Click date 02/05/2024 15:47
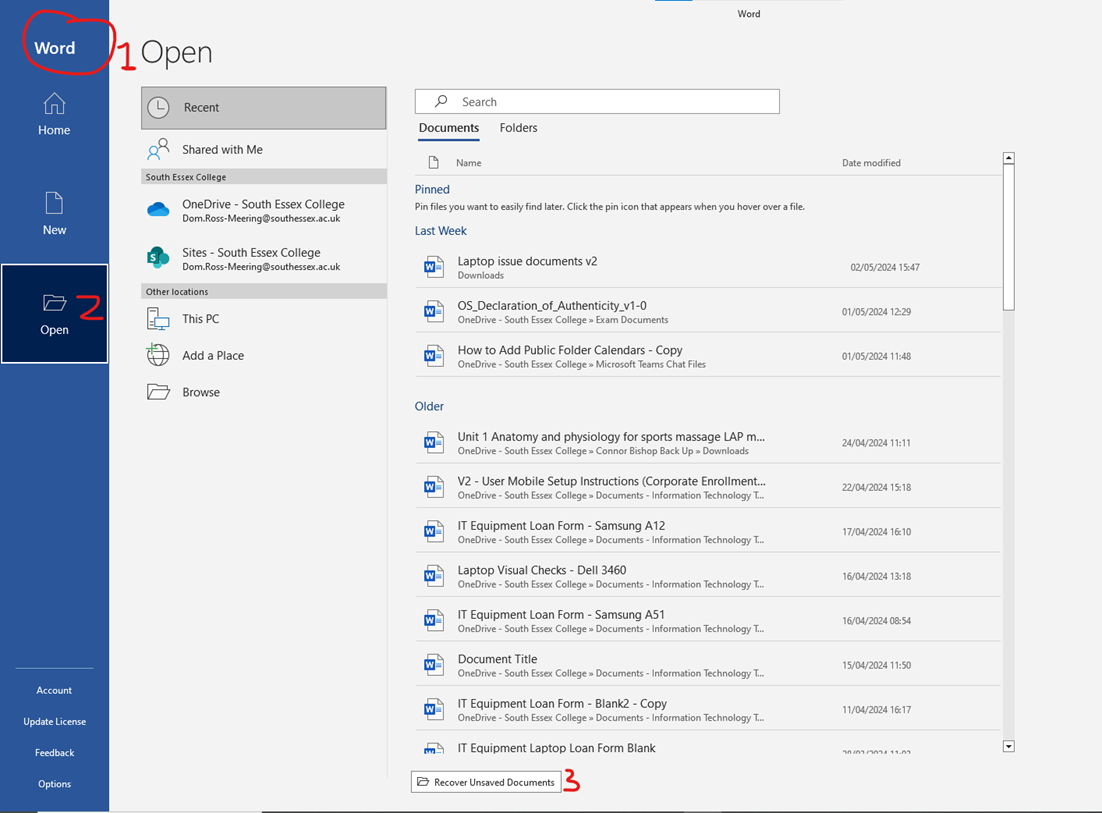The height and width of the screenshot is (813, 1102). 885,267
